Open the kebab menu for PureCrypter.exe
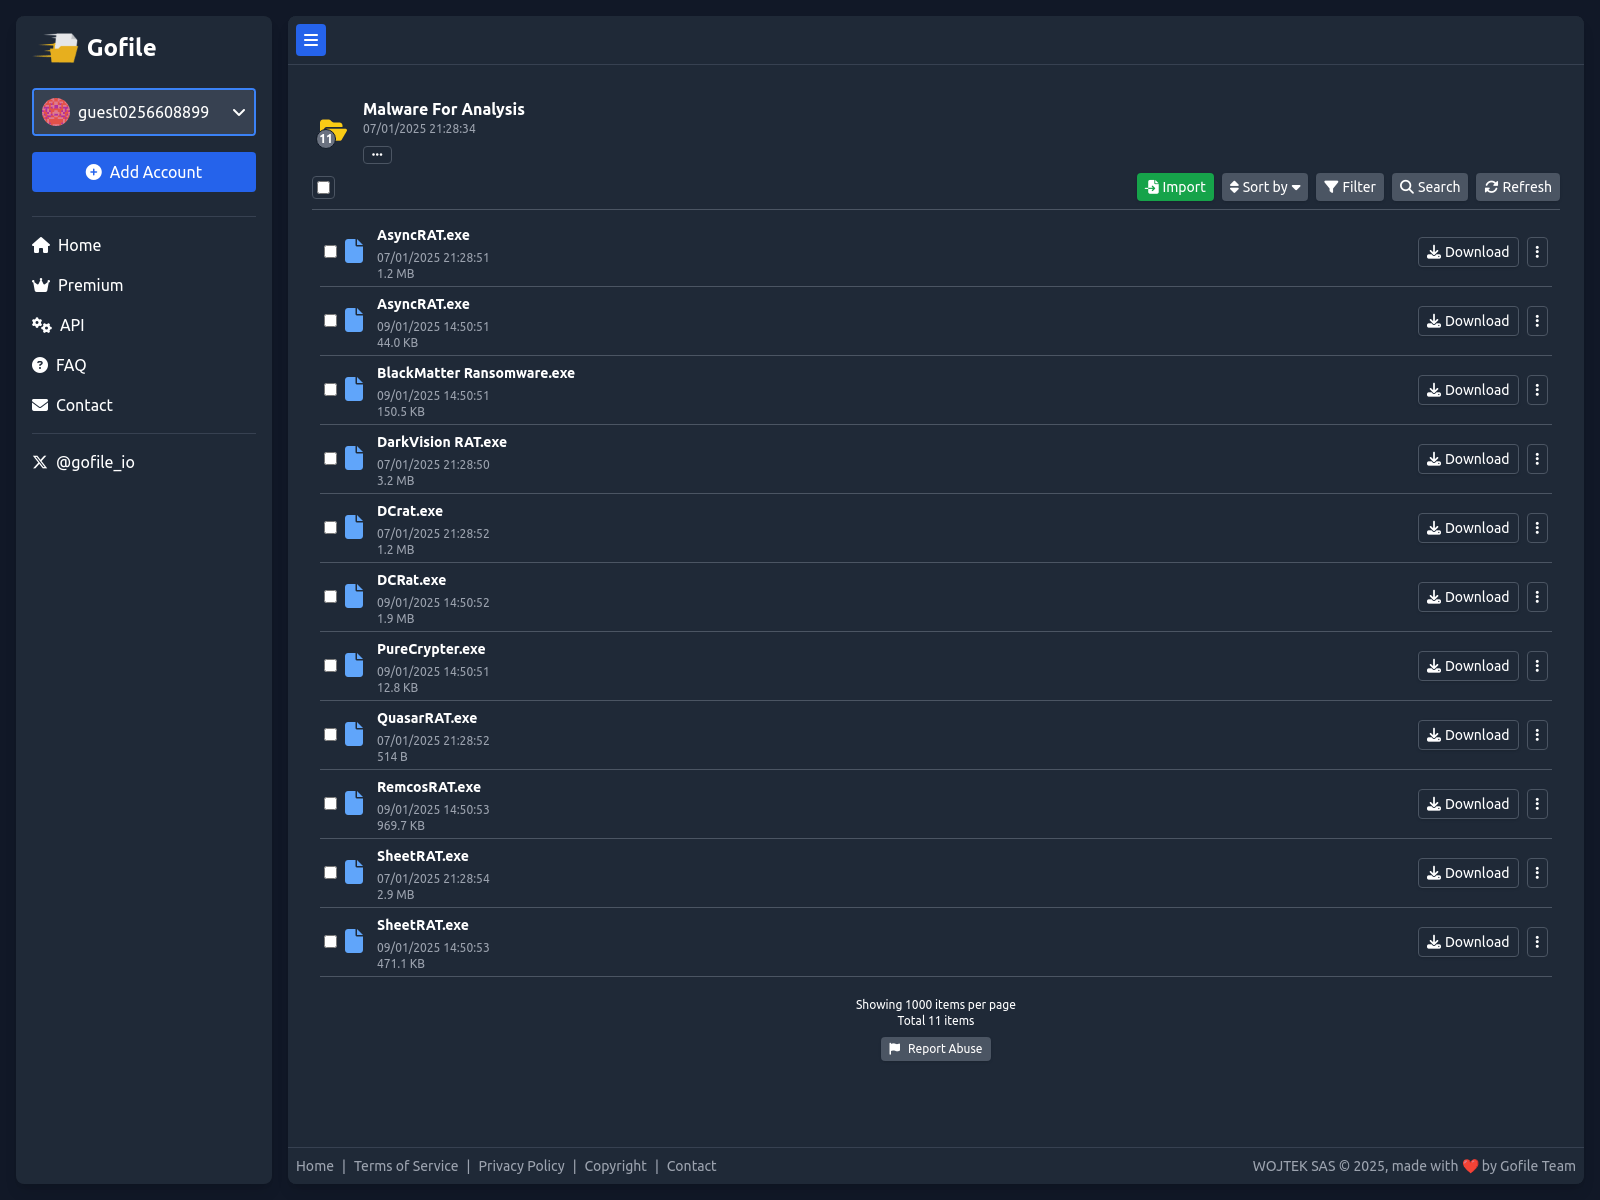 tap(1537, 666)
